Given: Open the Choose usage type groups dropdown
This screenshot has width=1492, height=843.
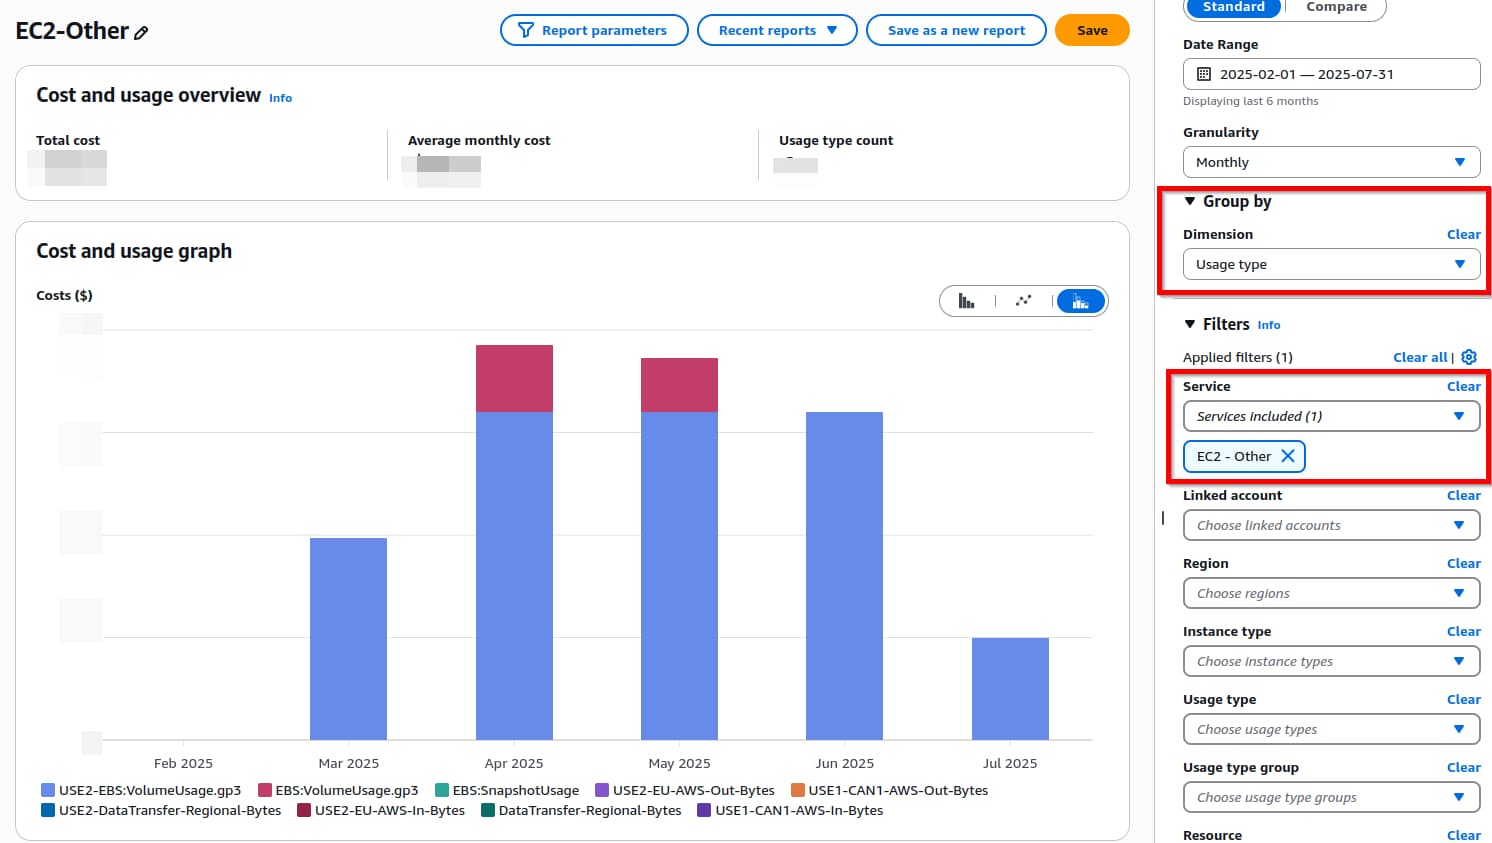Looking at the screenshot, I should tap(1331, 797).
